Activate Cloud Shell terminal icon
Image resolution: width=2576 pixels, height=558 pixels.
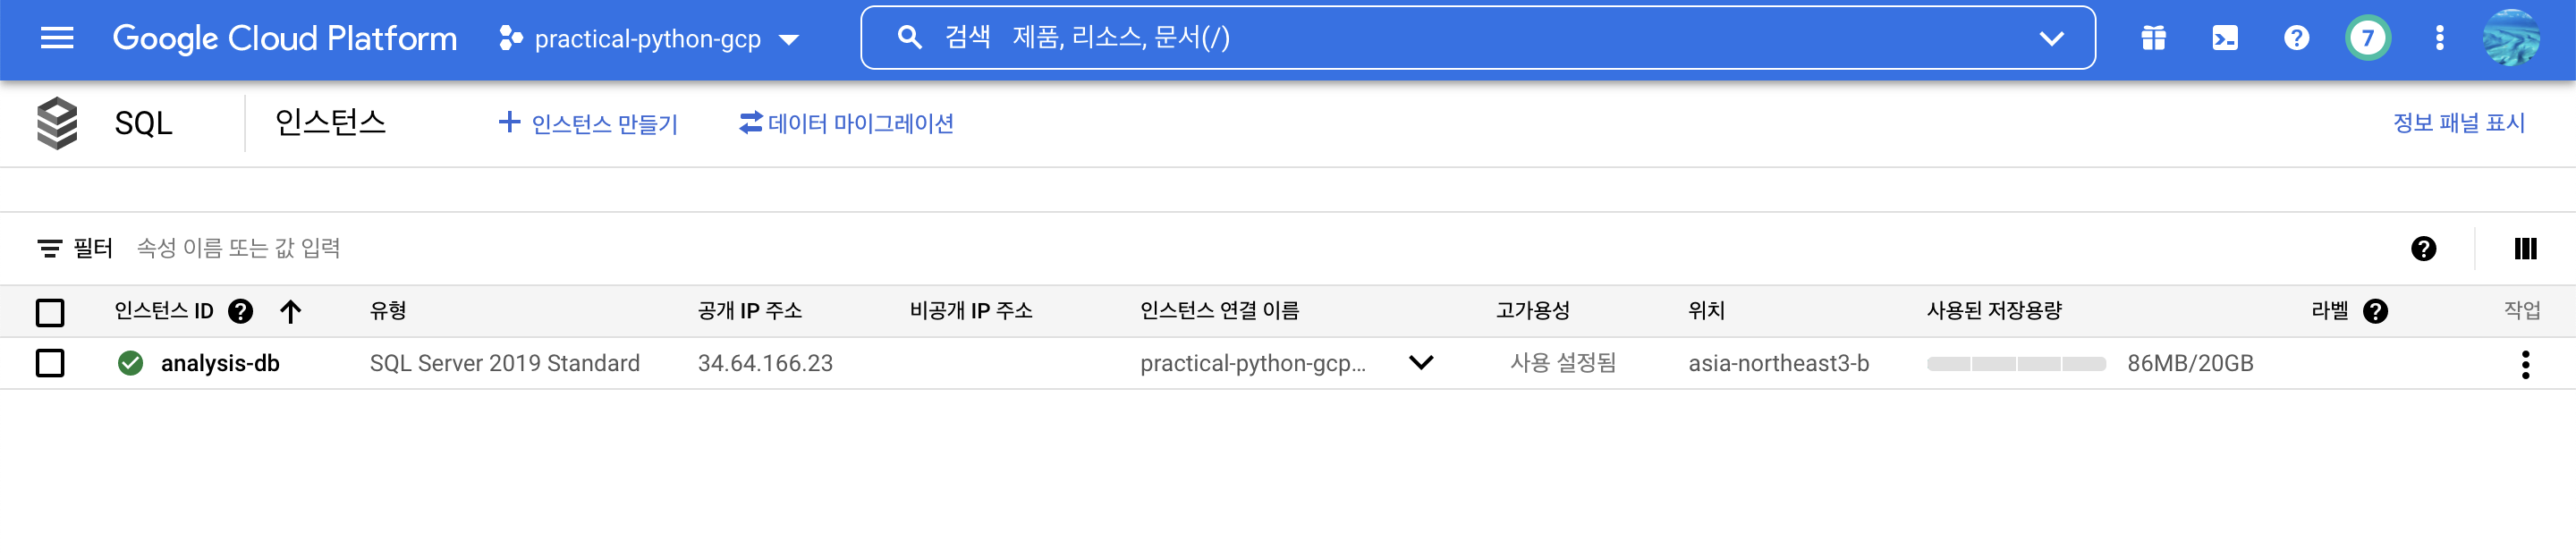tap(2224, 38)
